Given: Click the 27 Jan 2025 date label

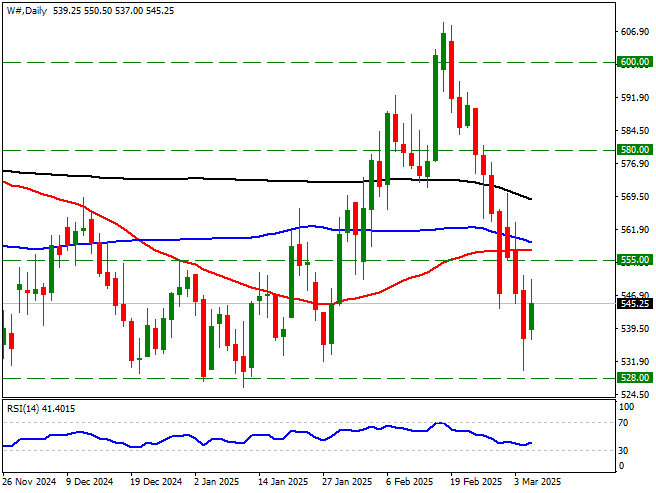Looking at the screenshot, I should (x=347, y=482).
